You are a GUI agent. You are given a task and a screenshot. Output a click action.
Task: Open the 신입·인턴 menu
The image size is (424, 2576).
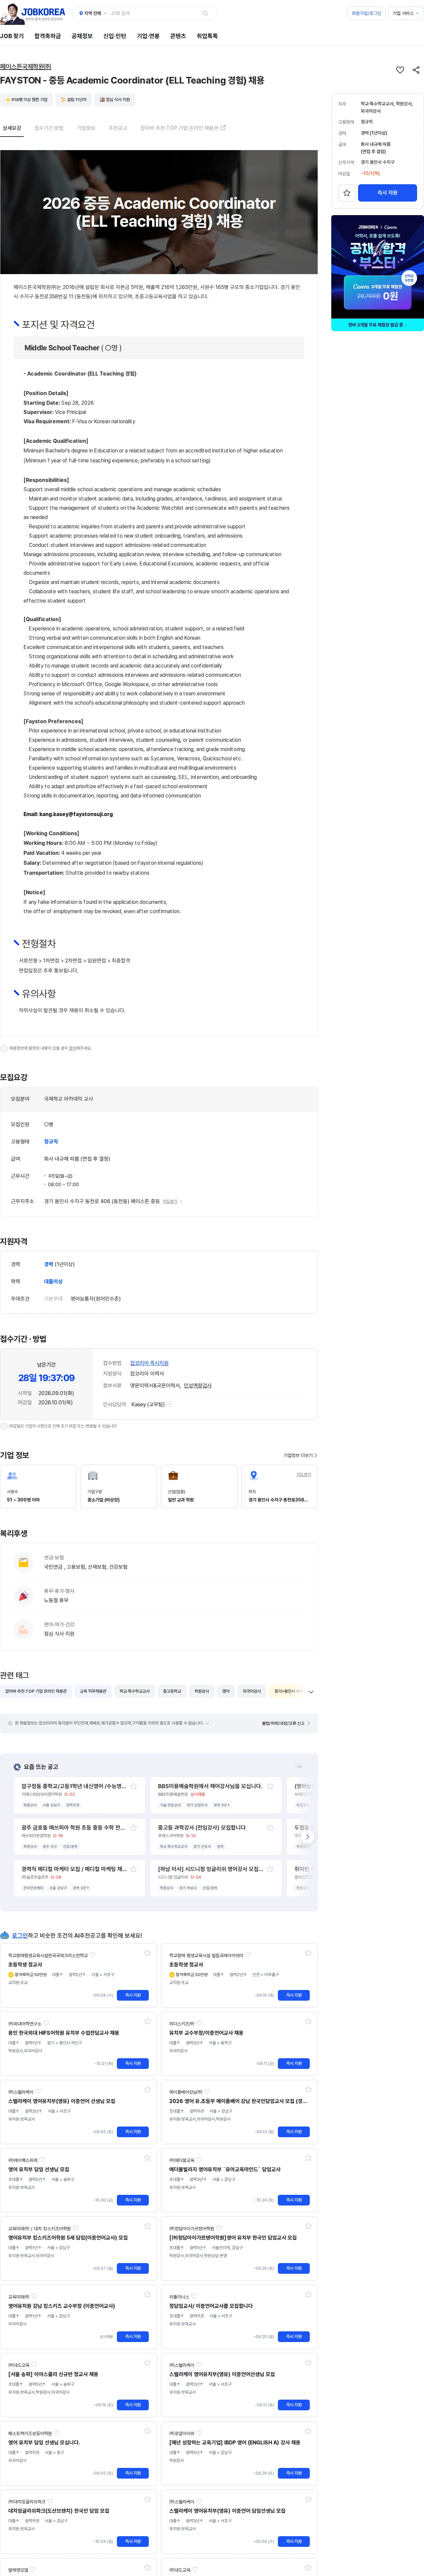pyautogui.click(x=115, y=36)
